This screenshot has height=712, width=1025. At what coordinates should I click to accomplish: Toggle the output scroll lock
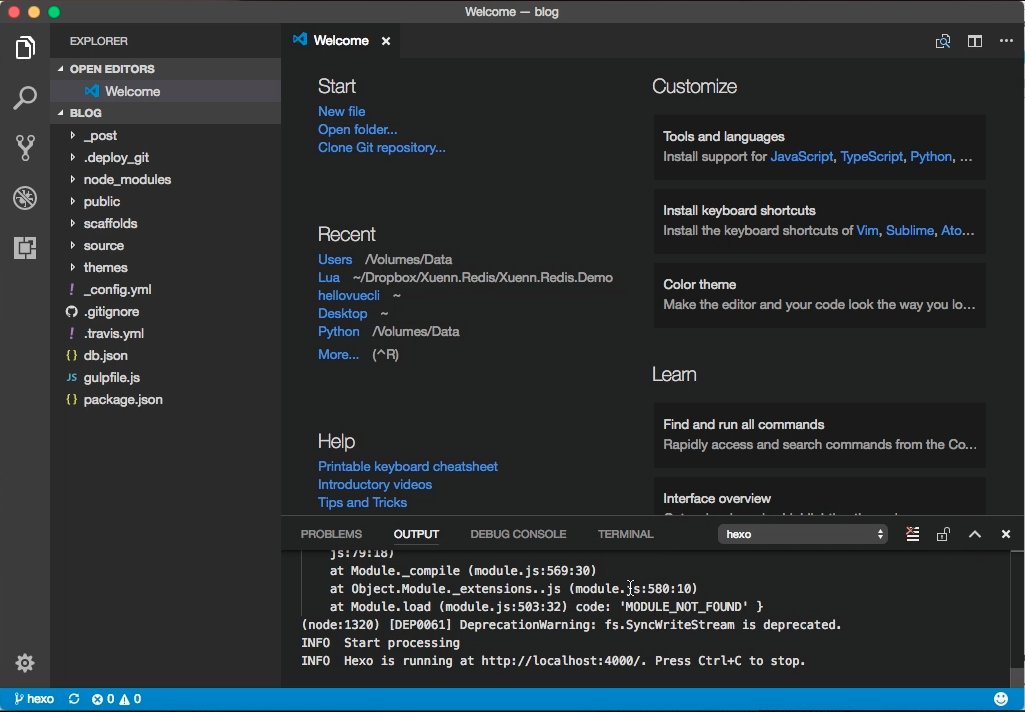coord(943,534)
